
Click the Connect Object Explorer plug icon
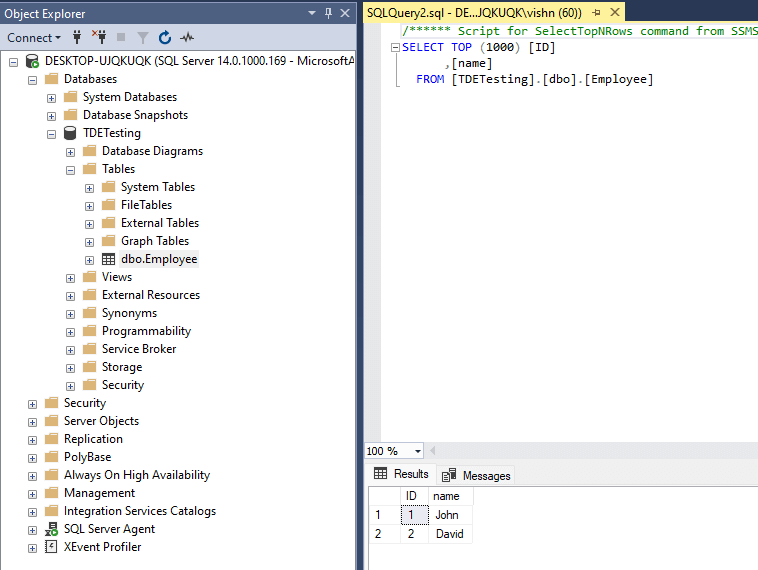(x=76, y=38)
